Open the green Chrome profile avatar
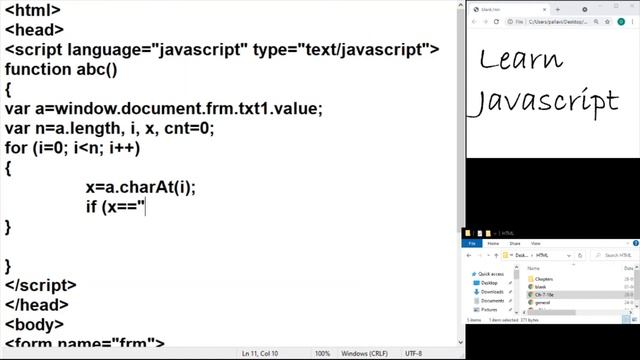 (x=621, y=22)
